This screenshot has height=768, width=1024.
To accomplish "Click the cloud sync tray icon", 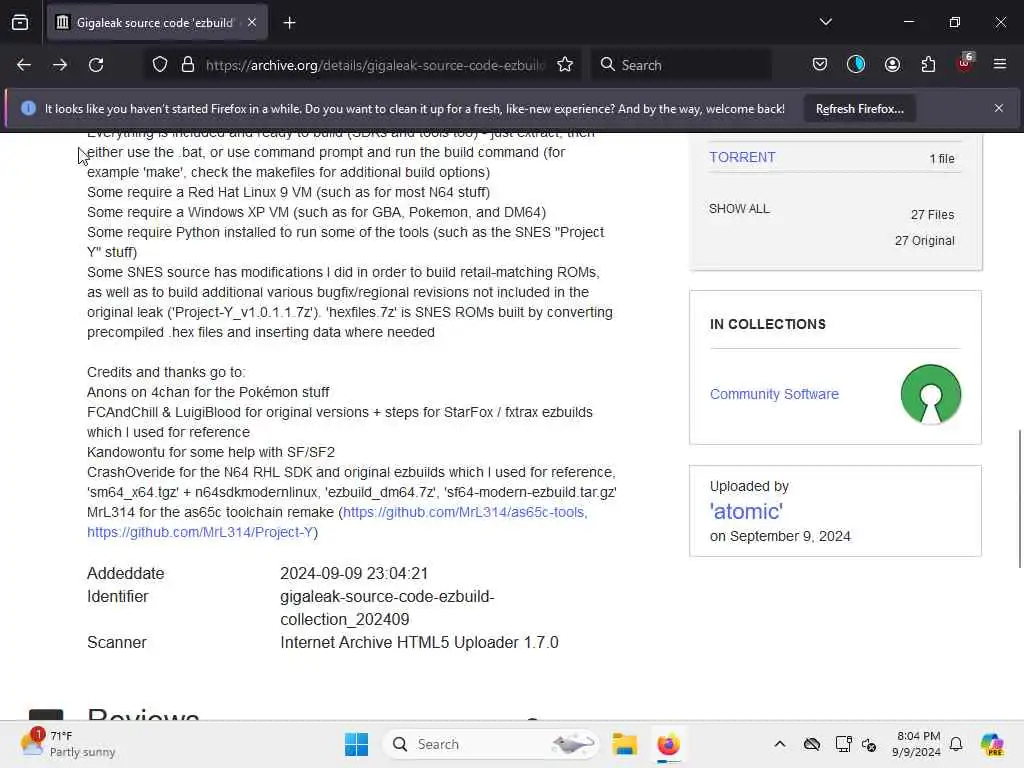I will pyautogui.click(x=812, y=744).
